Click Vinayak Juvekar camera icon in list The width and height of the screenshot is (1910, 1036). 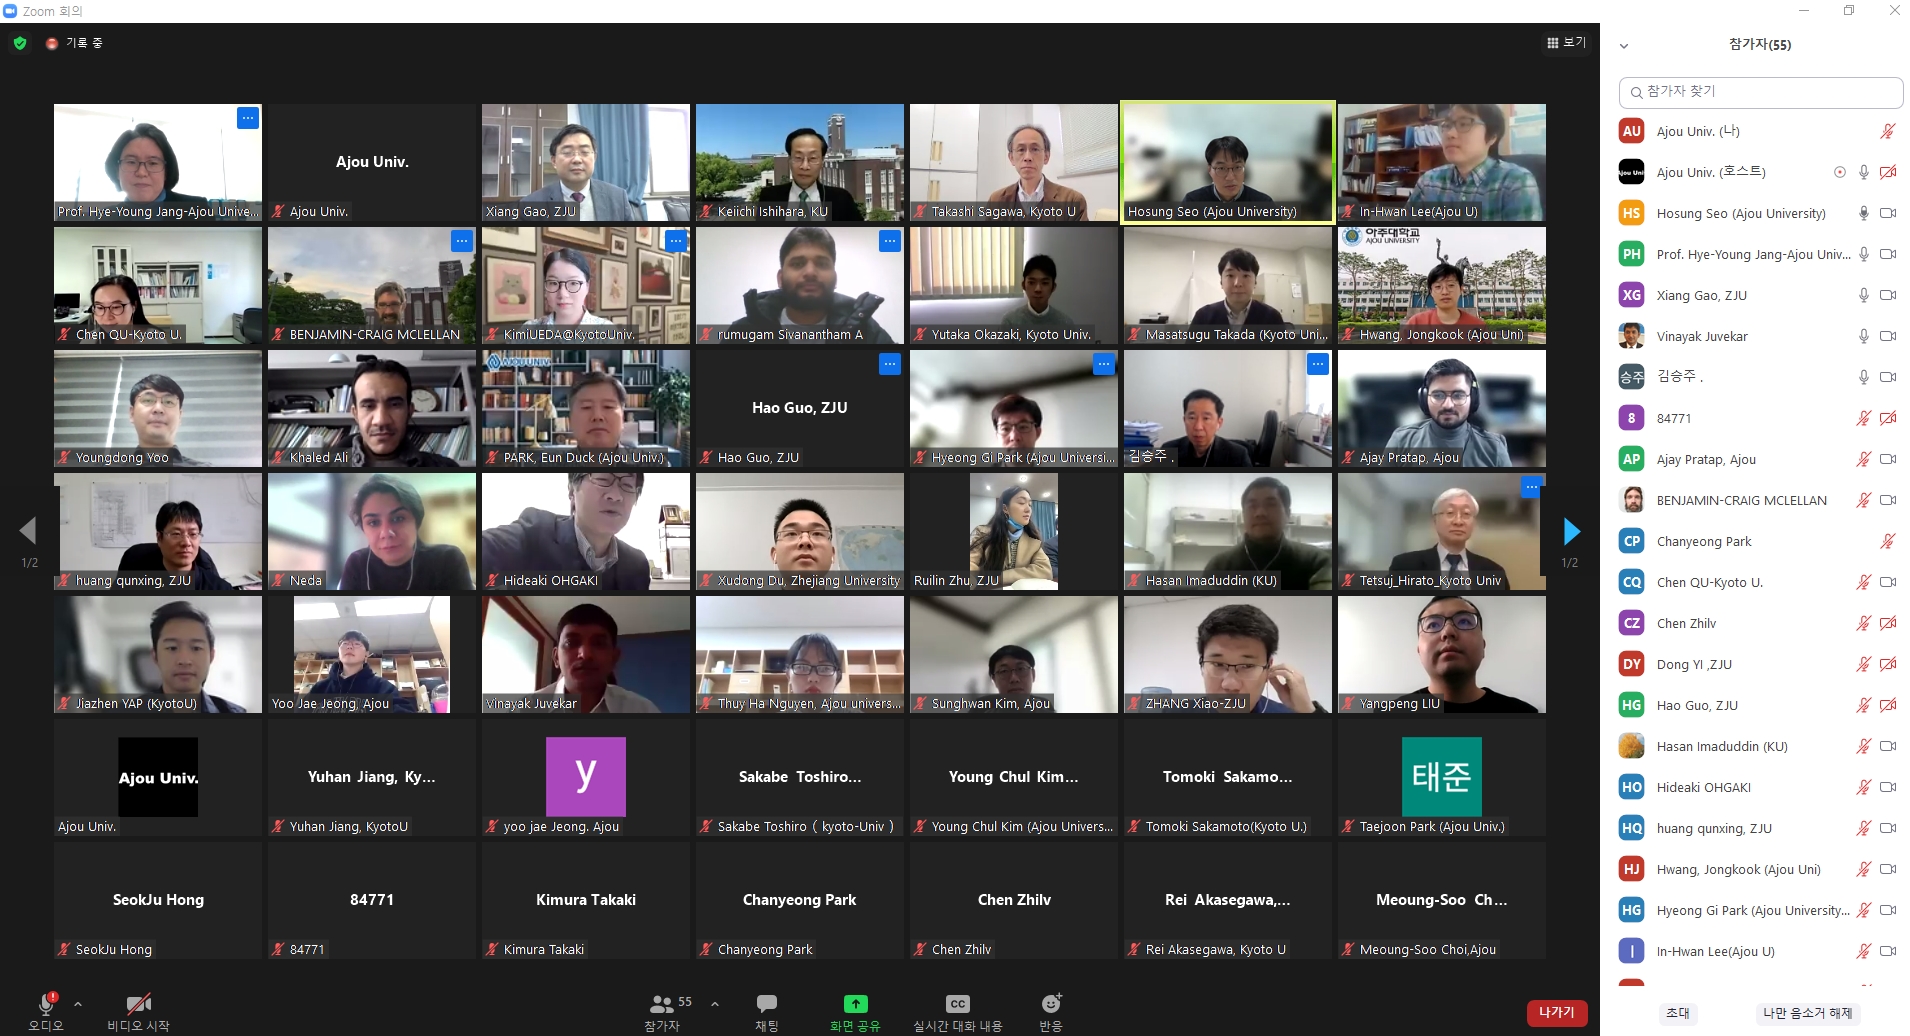1888,336
